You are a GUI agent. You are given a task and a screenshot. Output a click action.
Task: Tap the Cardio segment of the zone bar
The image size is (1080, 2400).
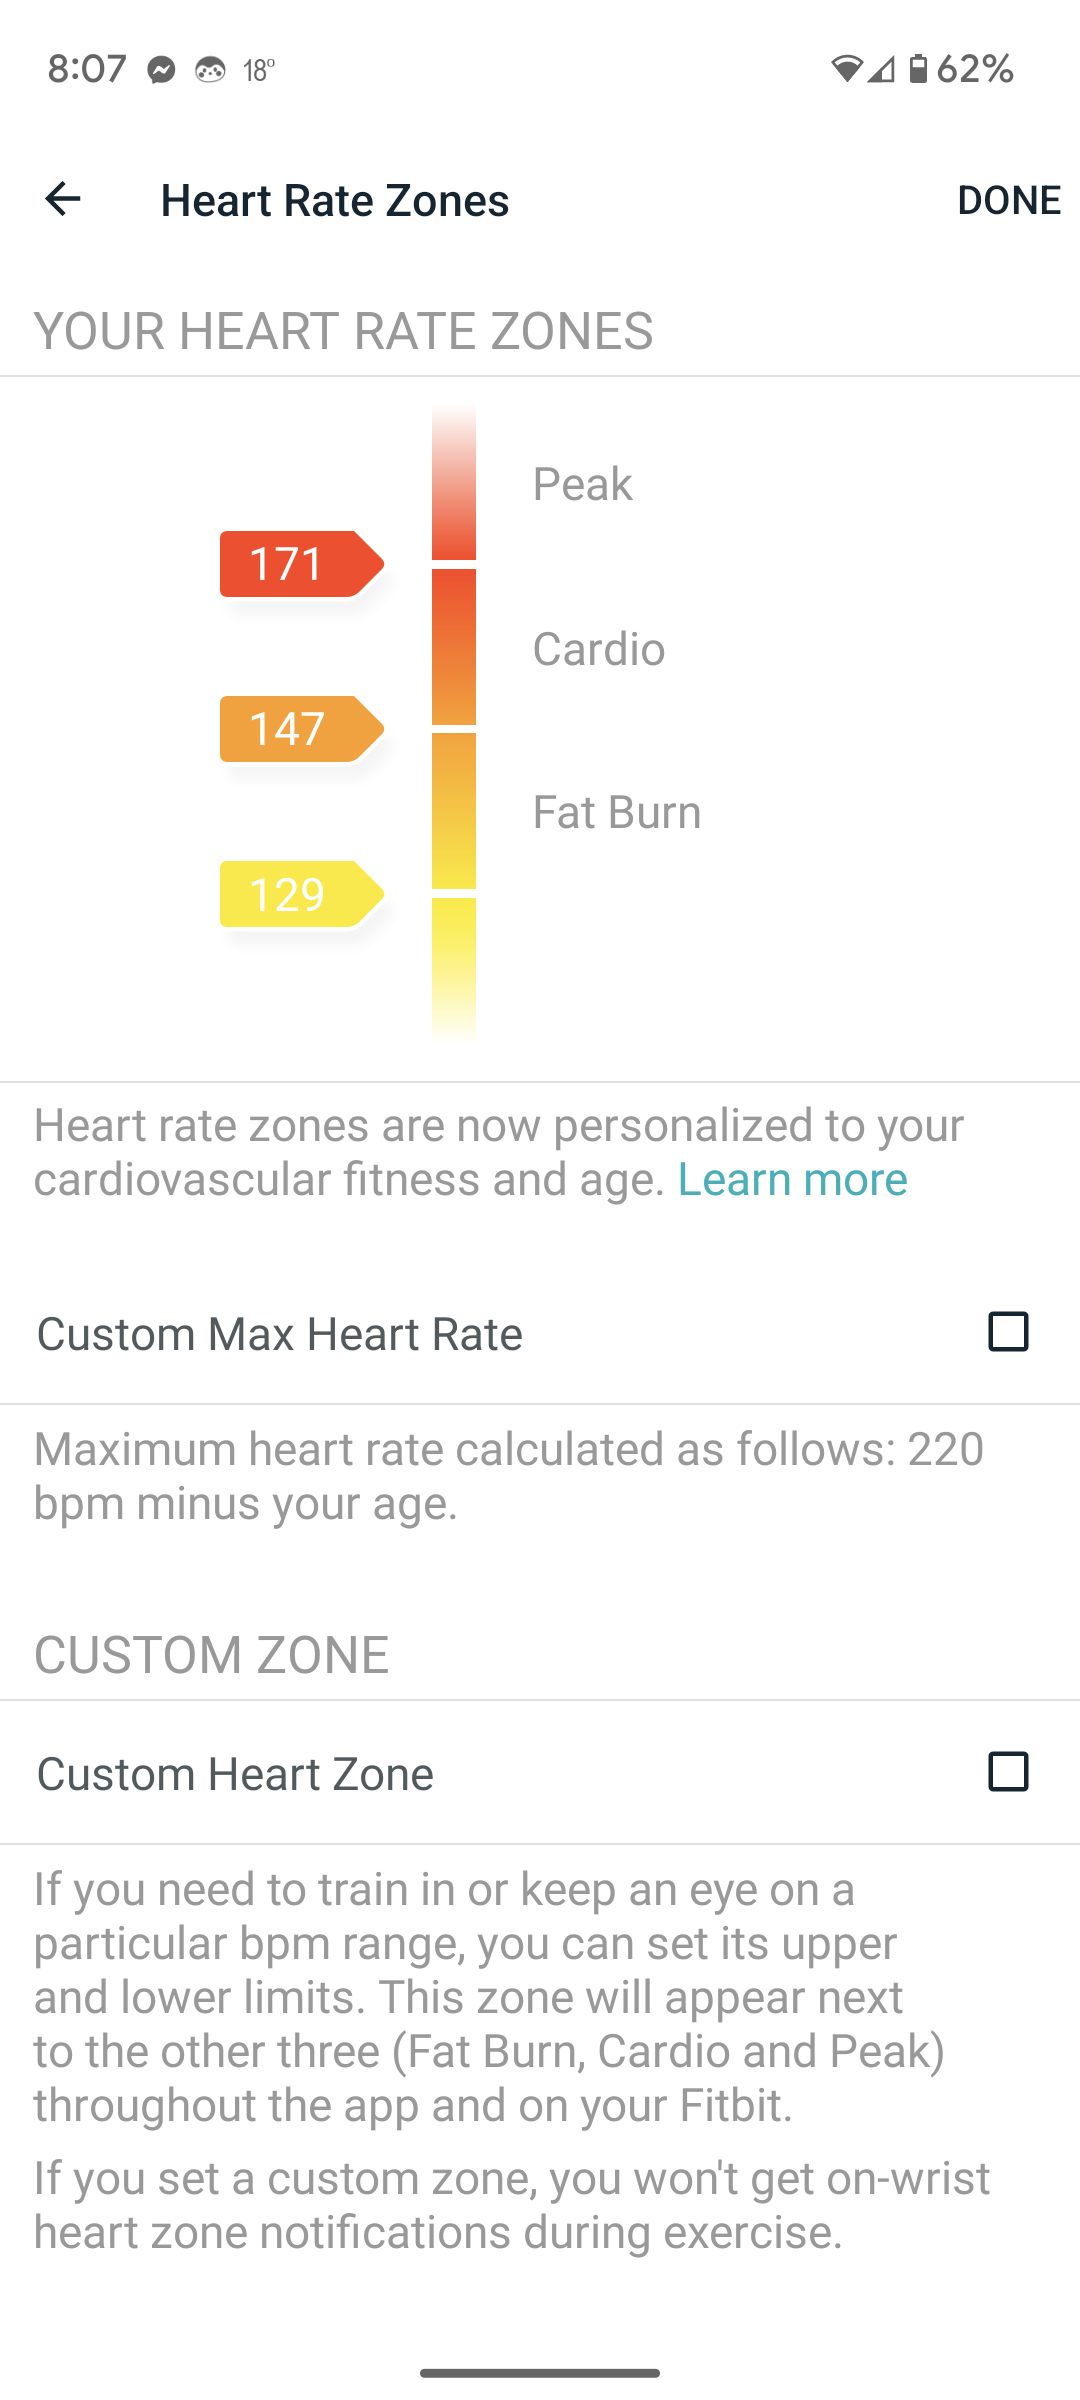(x=454, y=647)
